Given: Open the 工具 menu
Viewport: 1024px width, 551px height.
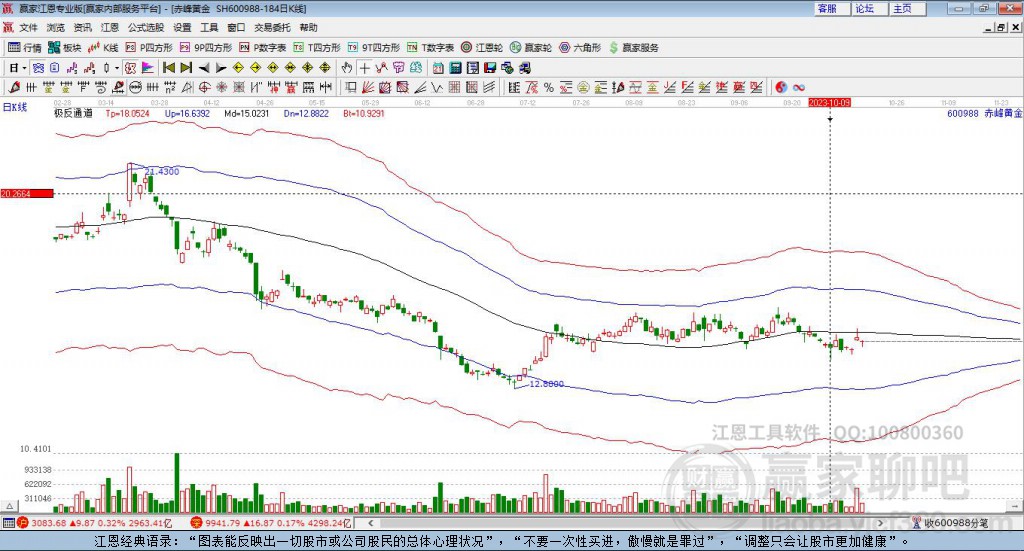Looking at the screenshot, I should 209,27.
